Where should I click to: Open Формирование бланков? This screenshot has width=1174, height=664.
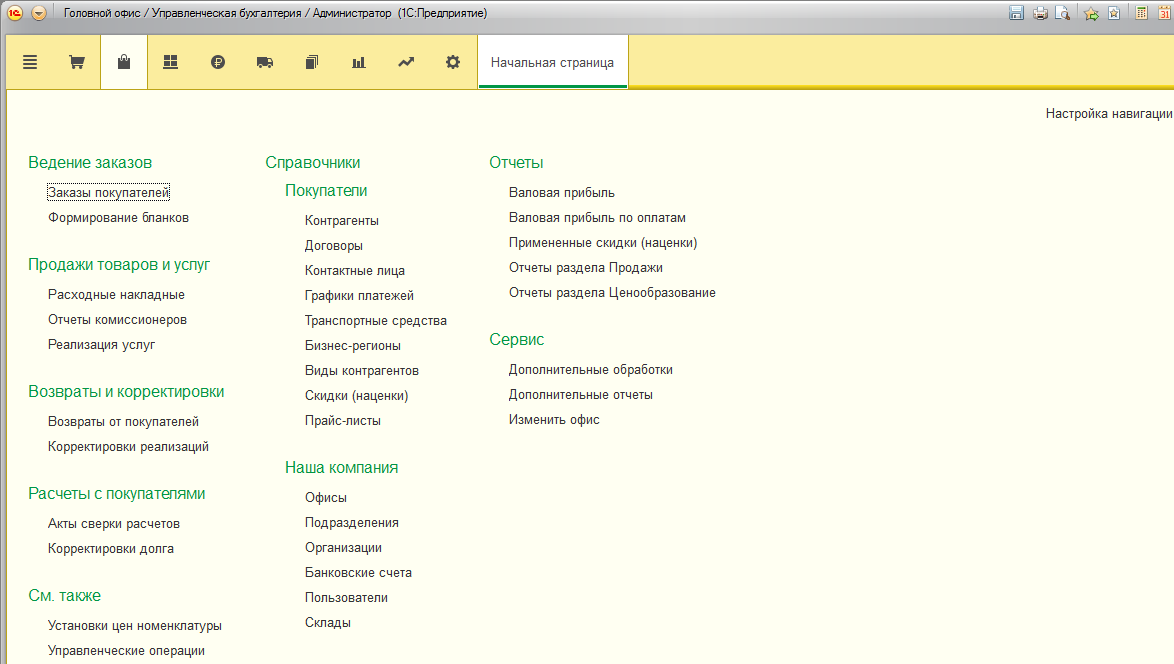point(118,218)
